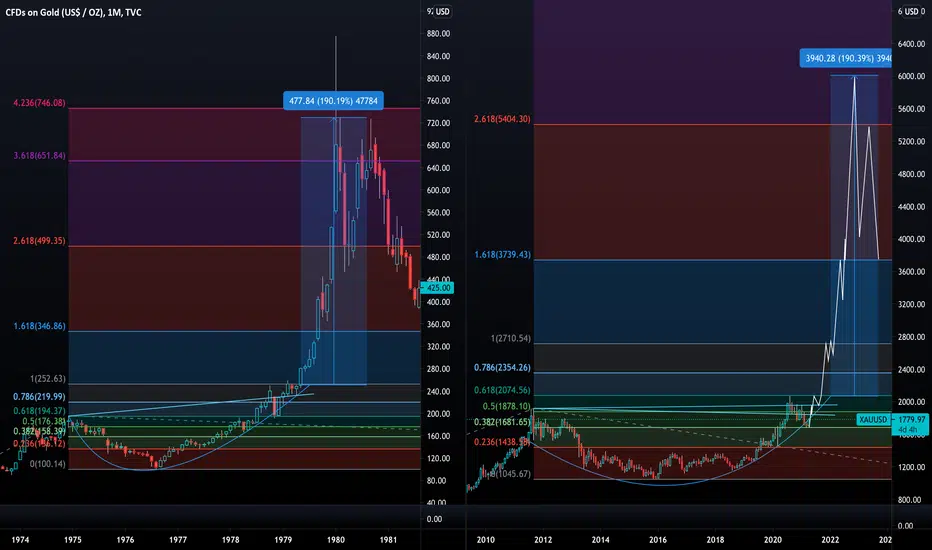Viewport: 932px width, 550px height.
Task: Click 240.00 on the left price axis
Action: pos(438,391)
